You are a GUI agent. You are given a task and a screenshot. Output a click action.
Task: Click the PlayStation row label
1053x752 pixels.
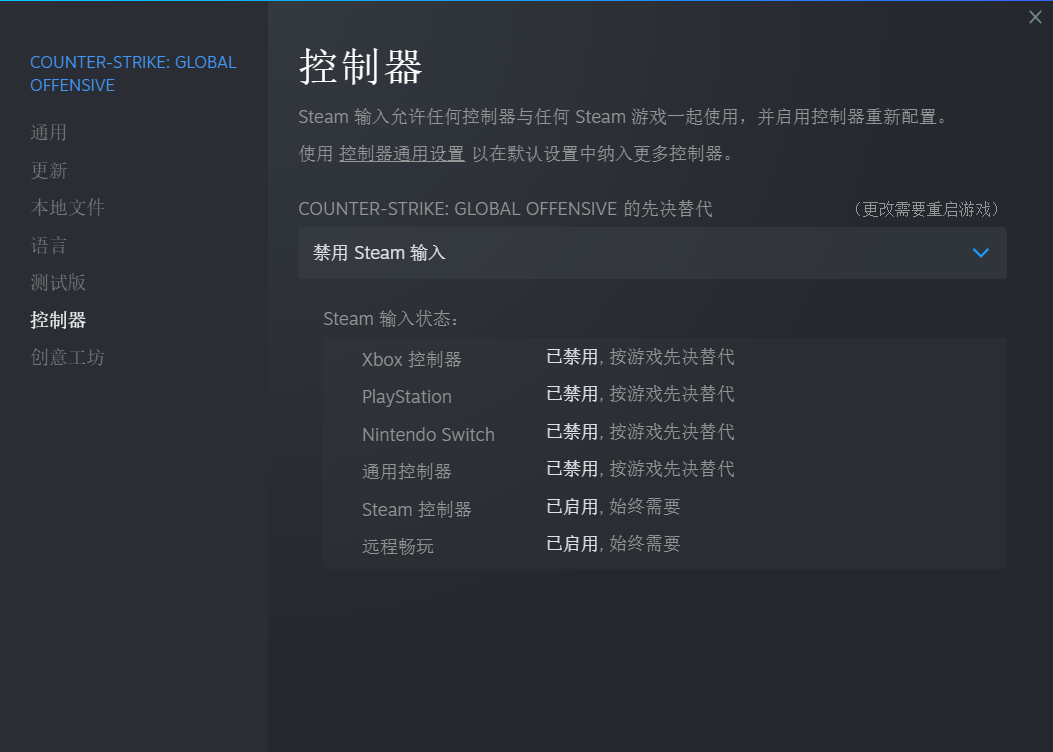coord(406,397)
